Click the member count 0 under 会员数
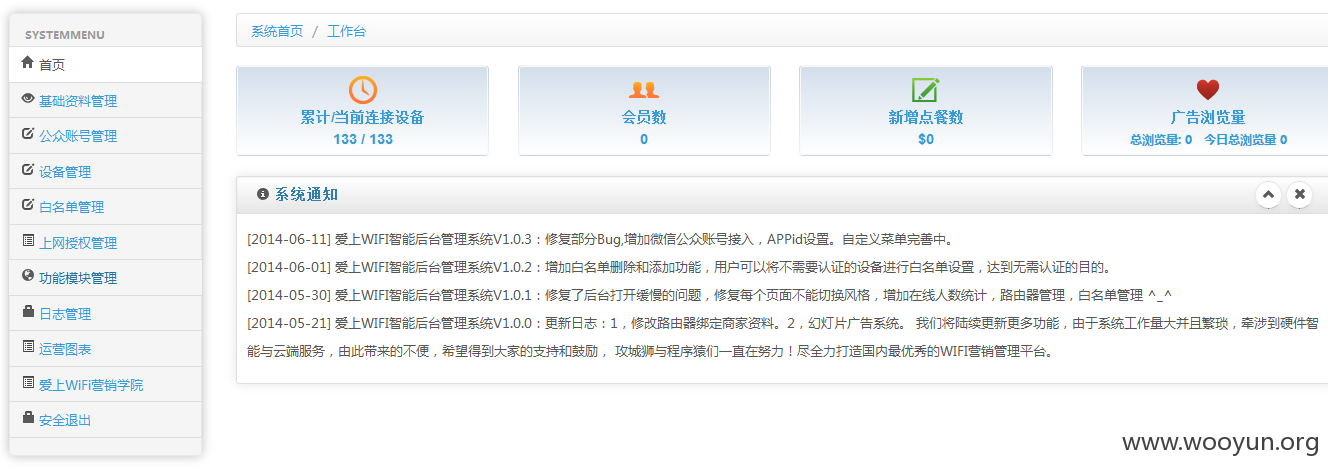Viewport: 1328px width, 471px height. pos(644,139)
